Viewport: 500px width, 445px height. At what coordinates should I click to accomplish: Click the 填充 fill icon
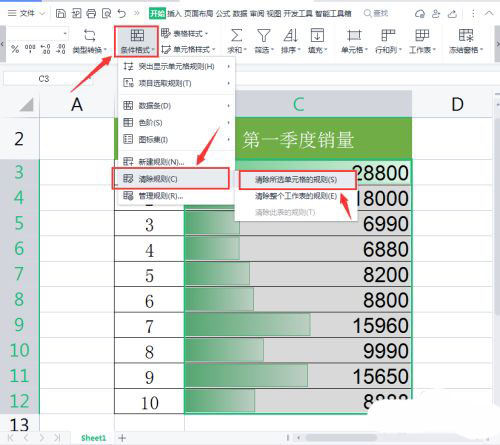[x=317, y=35]
